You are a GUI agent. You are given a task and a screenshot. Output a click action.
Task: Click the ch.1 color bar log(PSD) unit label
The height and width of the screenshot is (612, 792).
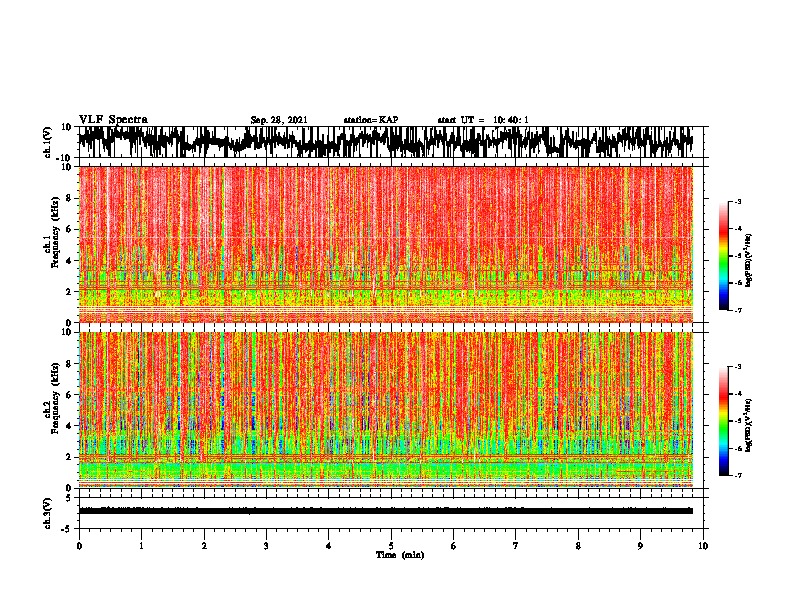click(x=749, y=261)
